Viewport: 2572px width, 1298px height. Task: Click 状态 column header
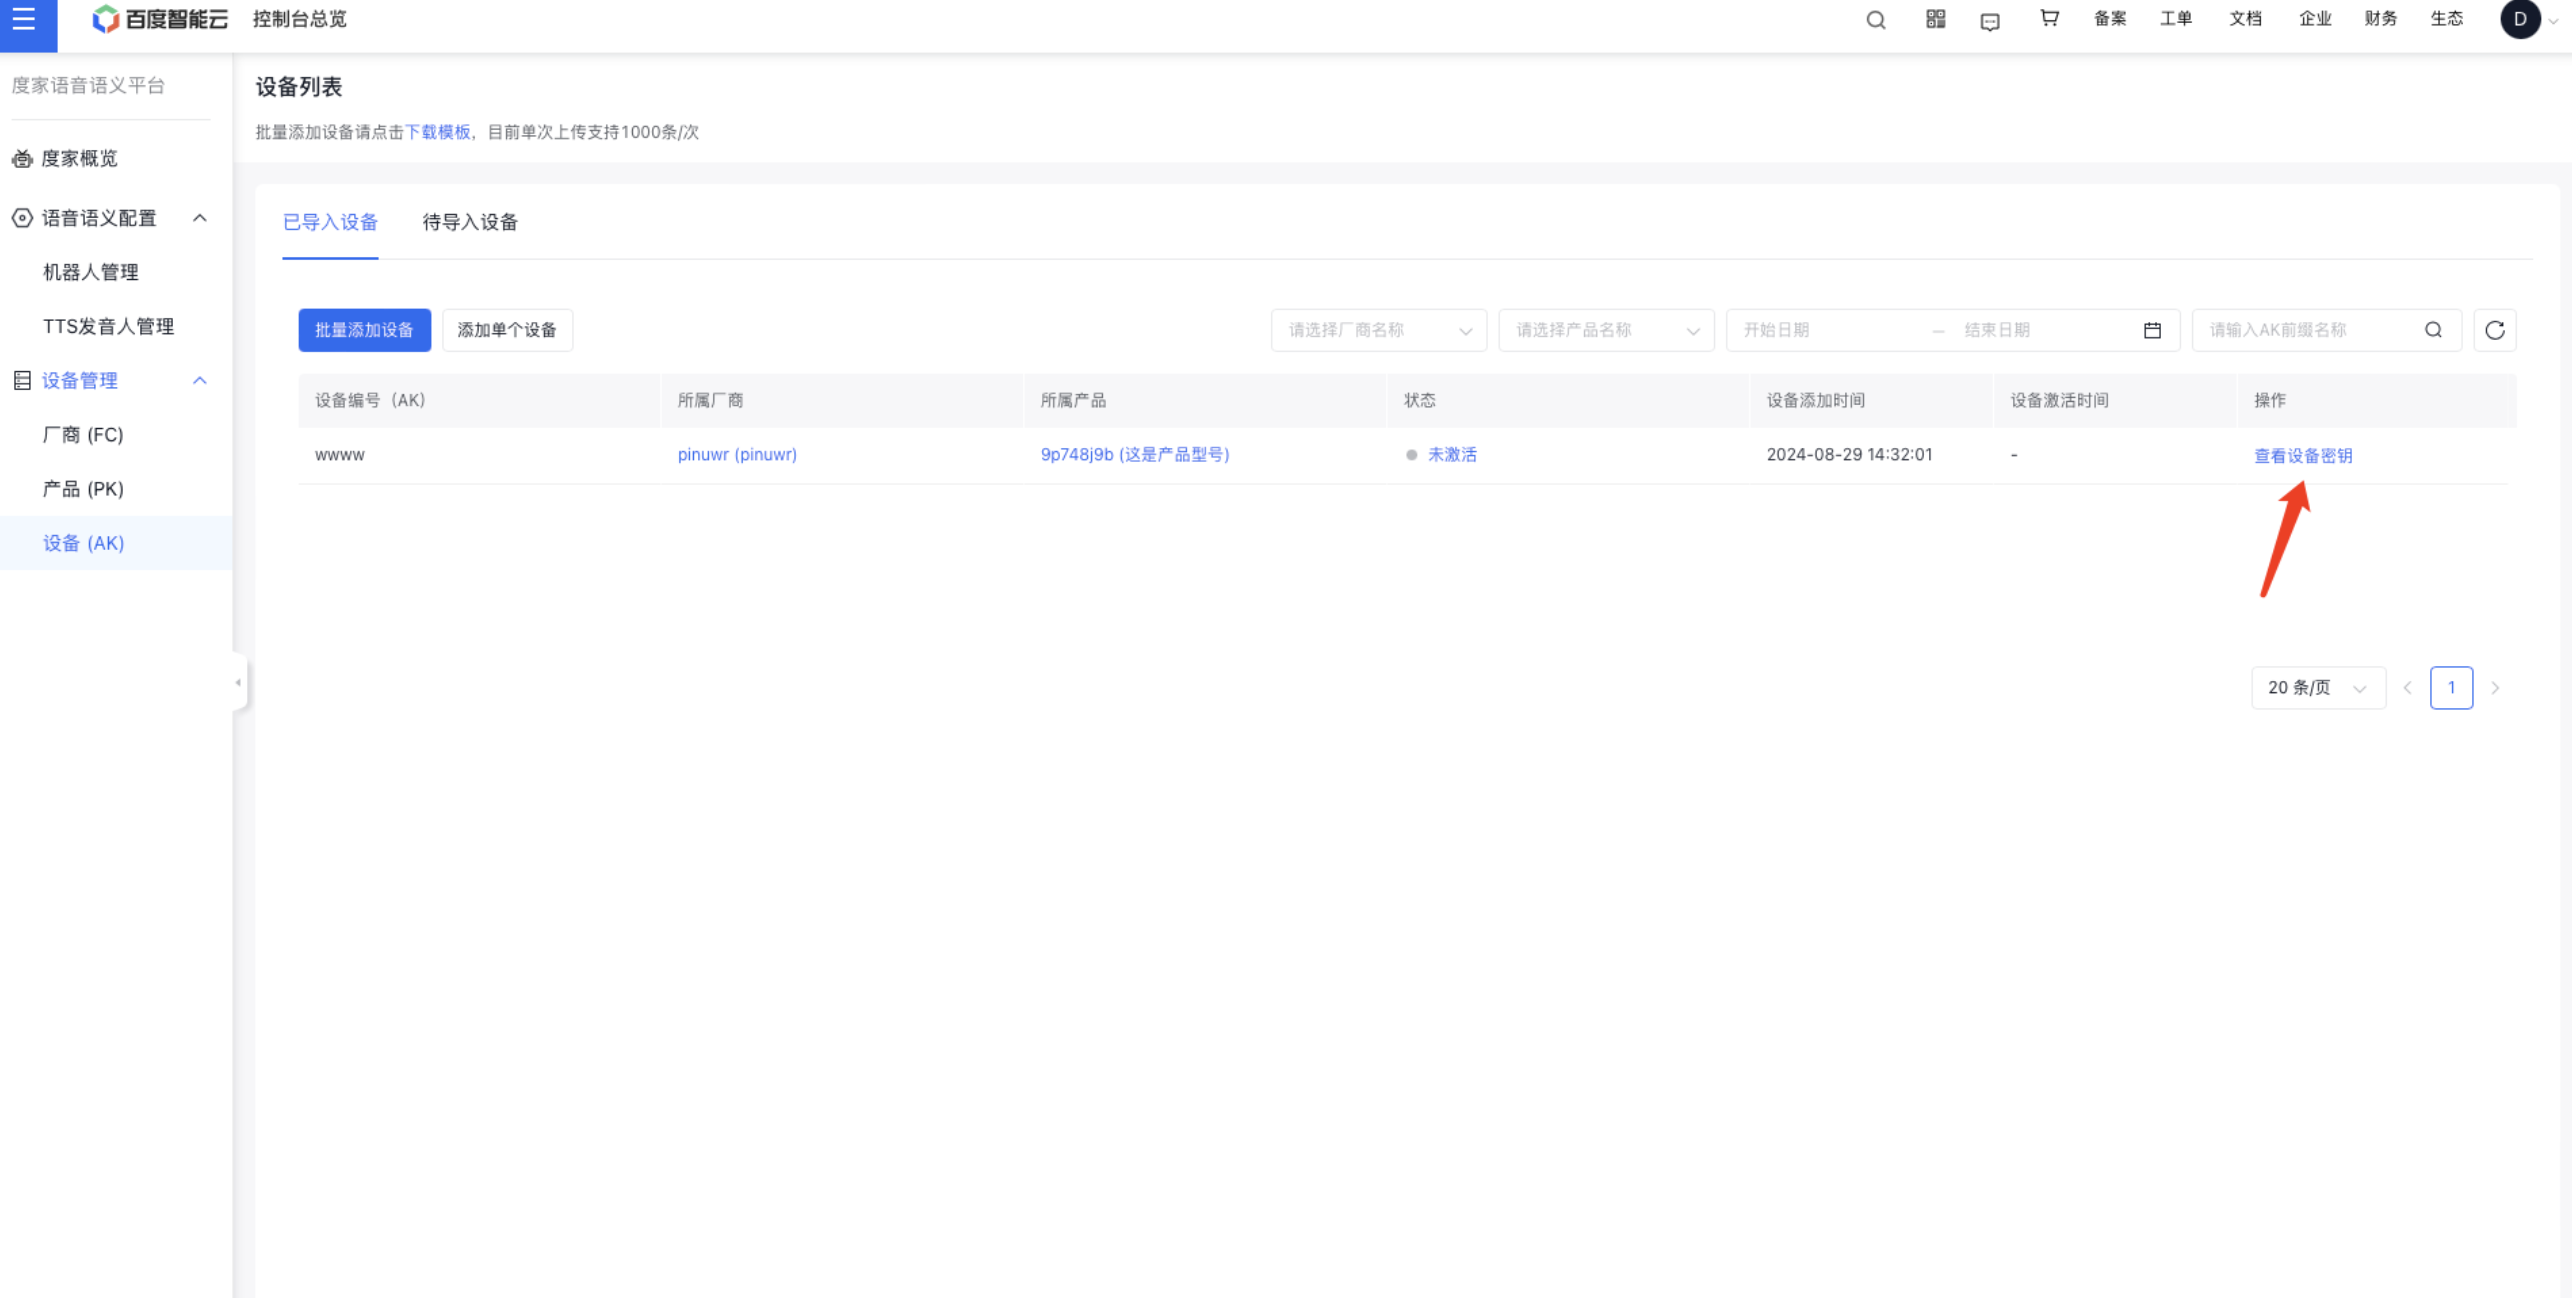click(x=1419, y=400)
